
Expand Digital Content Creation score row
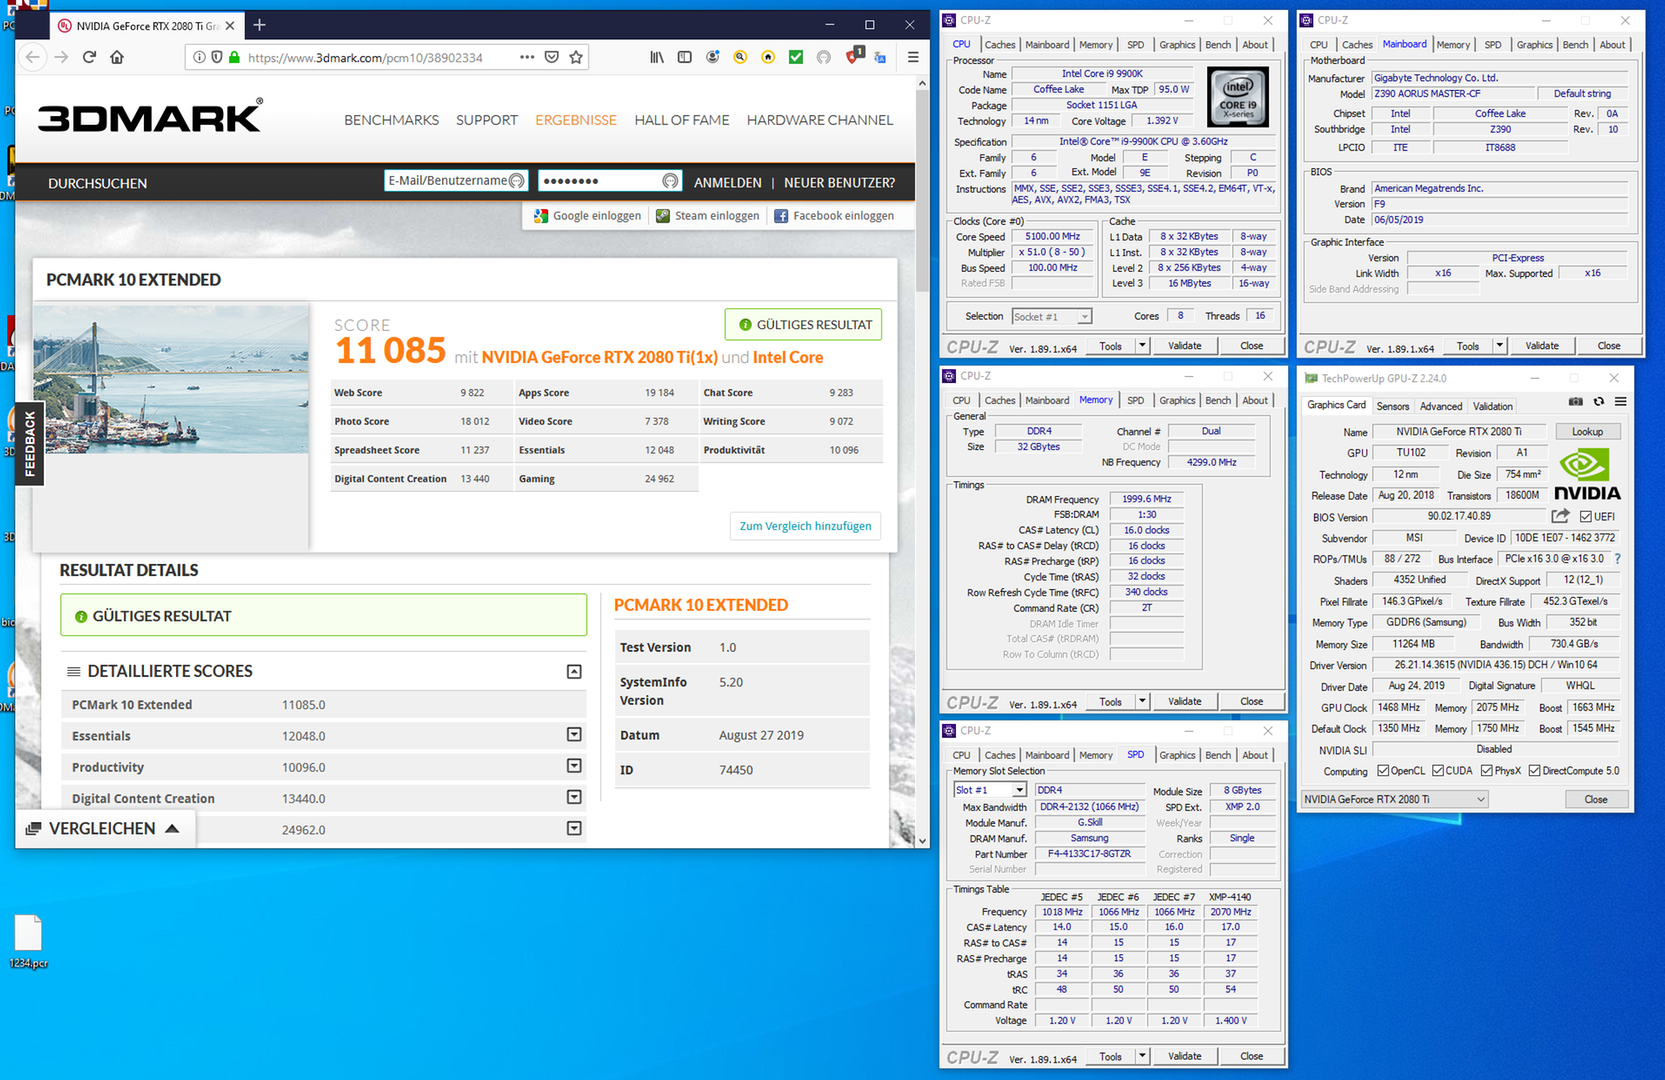click(x=574, y=797)
